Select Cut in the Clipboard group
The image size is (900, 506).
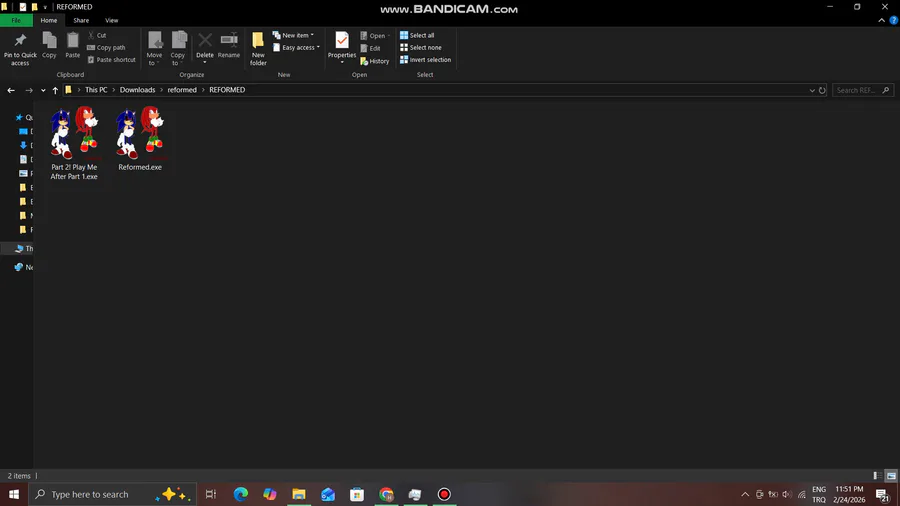click(x=97, y=36)
